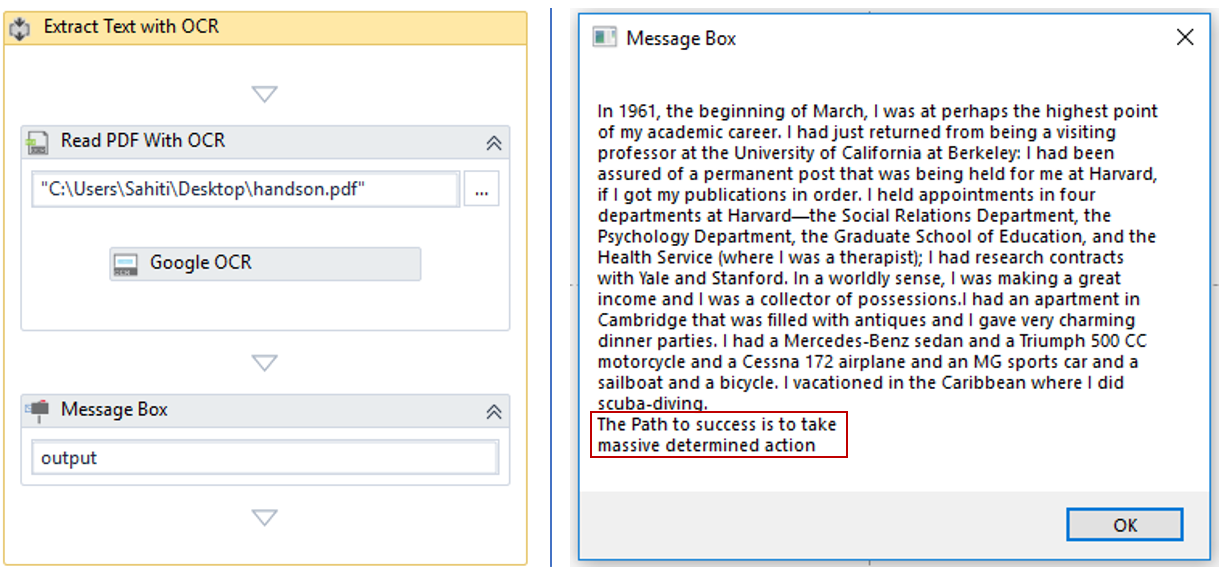Screen dimensions: 1219x575
Task: Click the Message Box dialog title text
Action: click(x=681, y=39)
